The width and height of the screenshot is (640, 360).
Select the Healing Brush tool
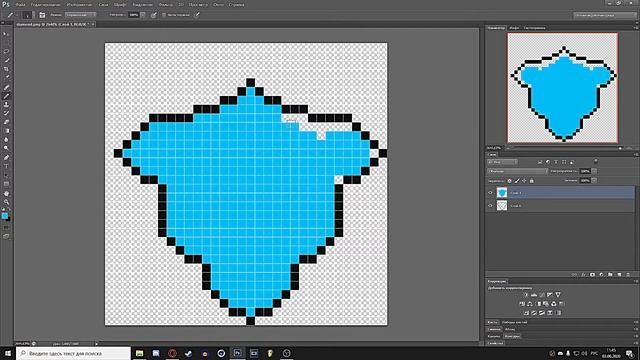coord(6,87)
